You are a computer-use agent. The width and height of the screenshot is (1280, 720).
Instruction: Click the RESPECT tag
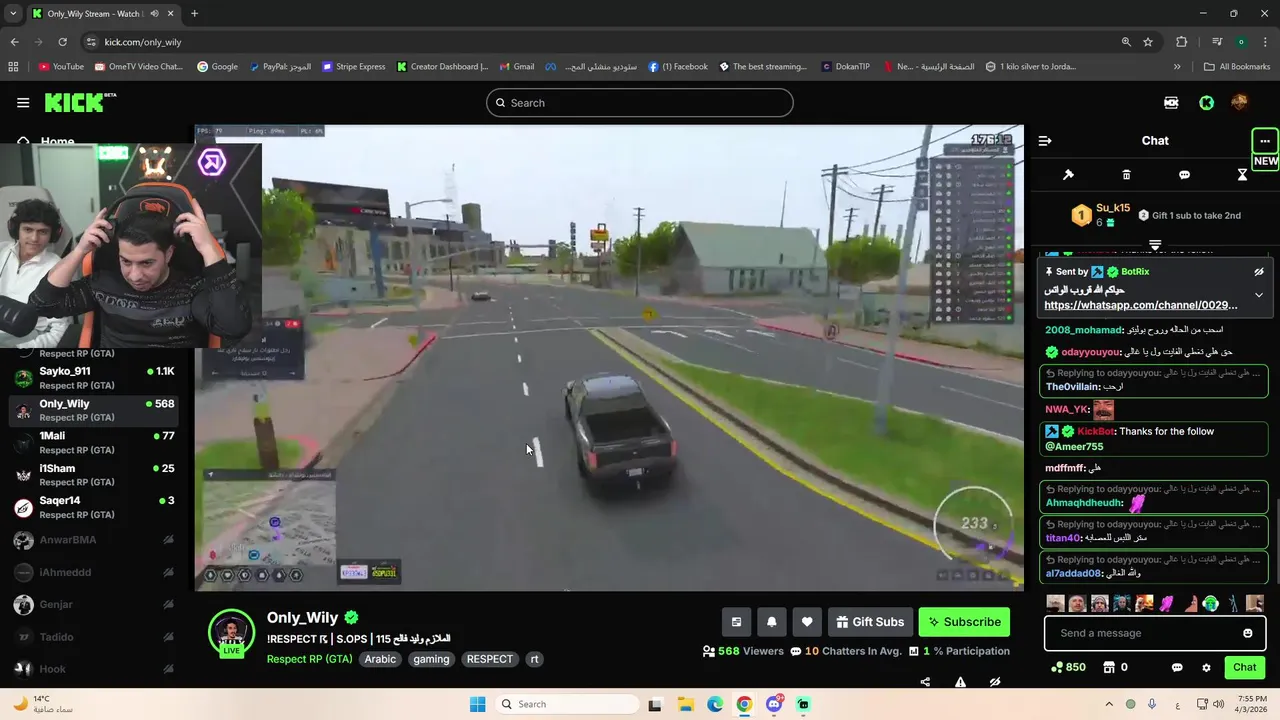point(490,659)
